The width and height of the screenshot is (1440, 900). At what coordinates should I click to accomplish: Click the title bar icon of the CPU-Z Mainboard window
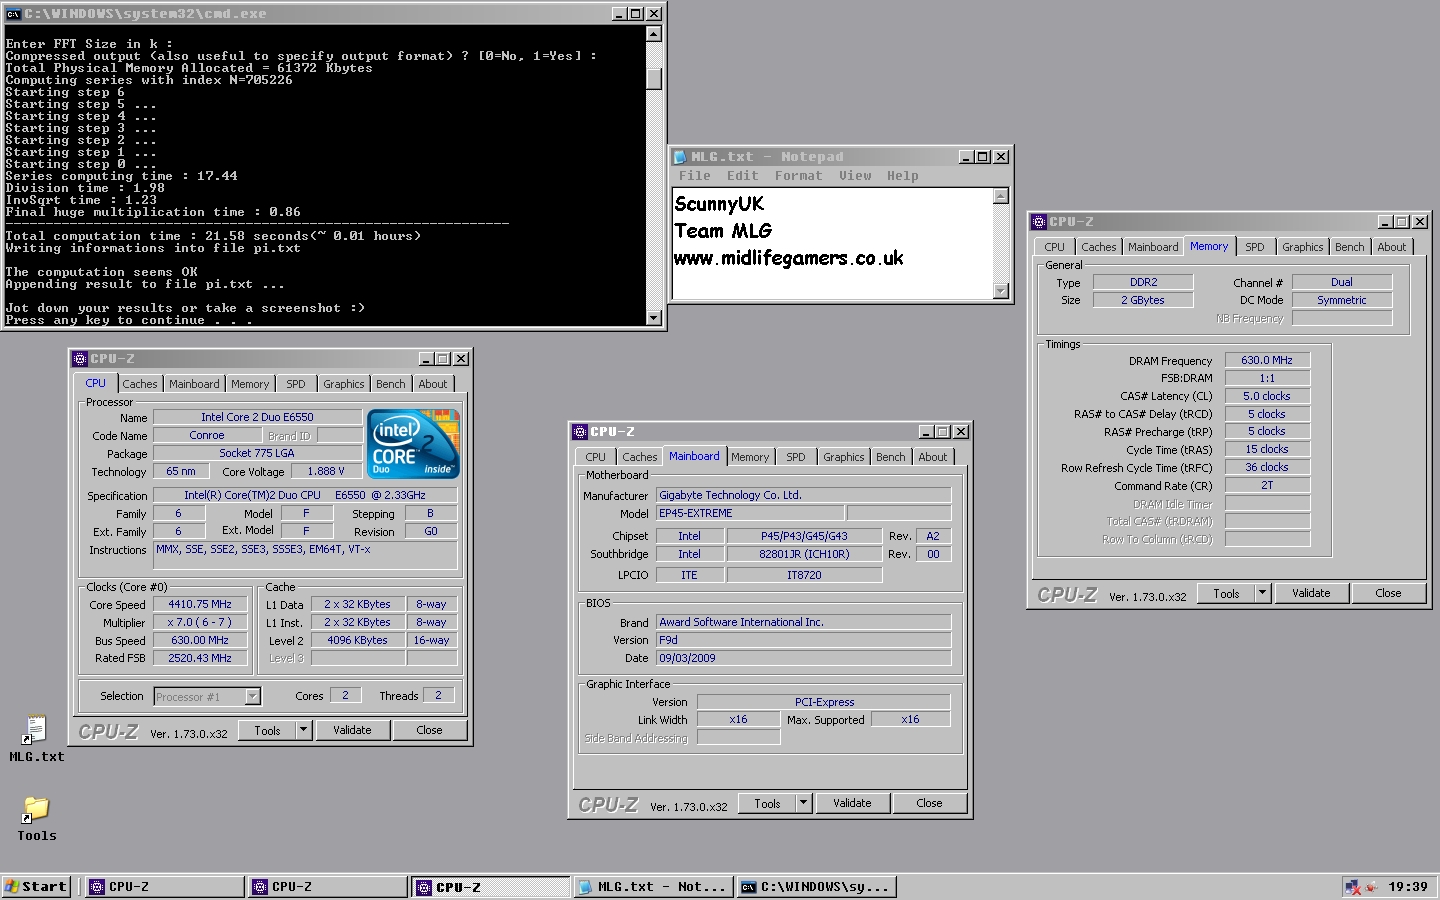pos(580,432)
